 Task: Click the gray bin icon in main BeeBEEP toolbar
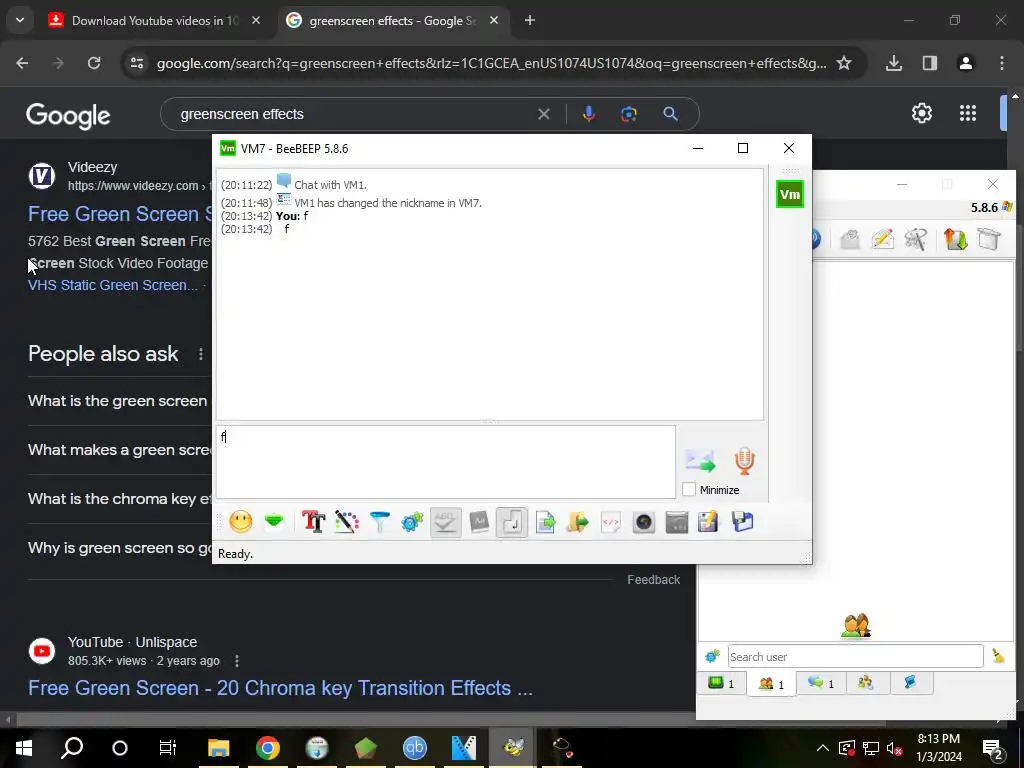[x=989, y=239]
